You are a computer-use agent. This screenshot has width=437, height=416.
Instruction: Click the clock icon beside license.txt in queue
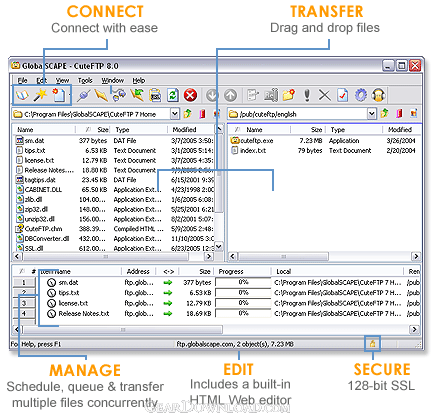click(51, 303)
